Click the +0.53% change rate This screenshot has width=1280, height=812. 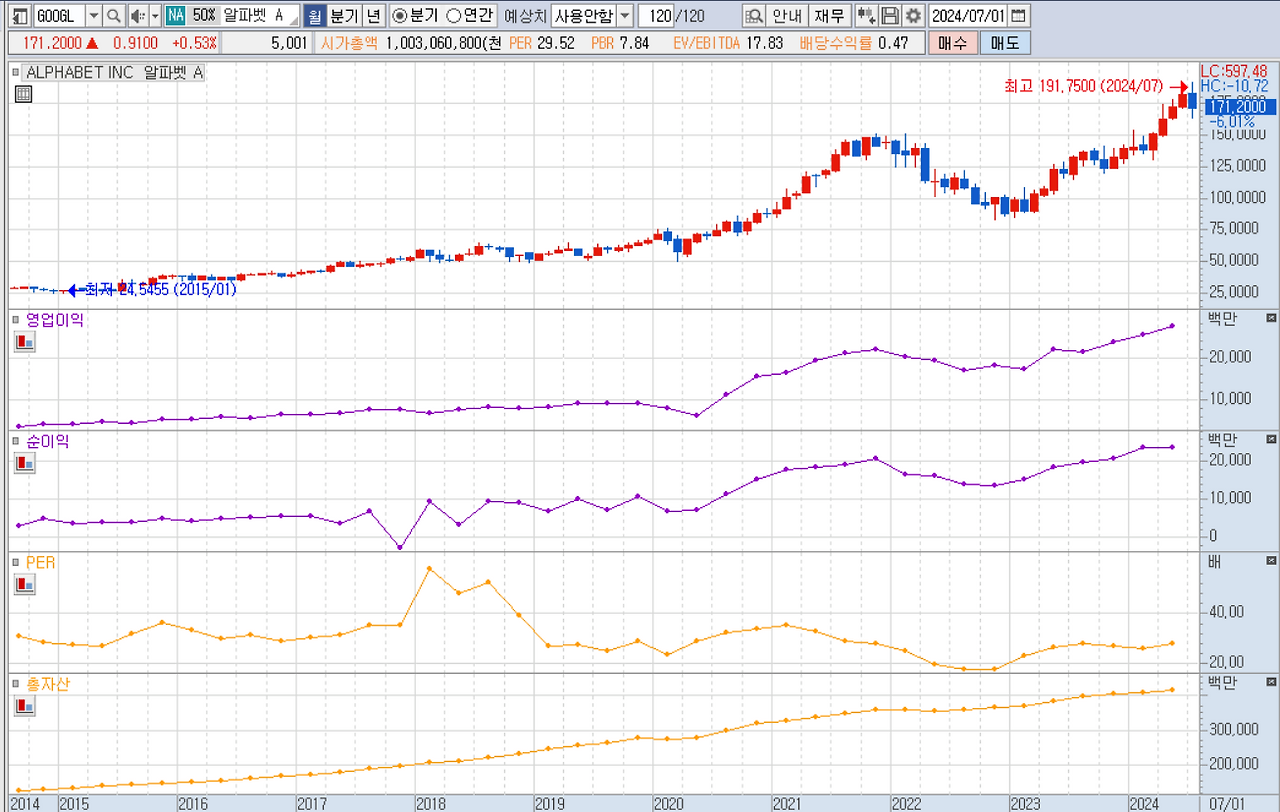click(194, 43)
